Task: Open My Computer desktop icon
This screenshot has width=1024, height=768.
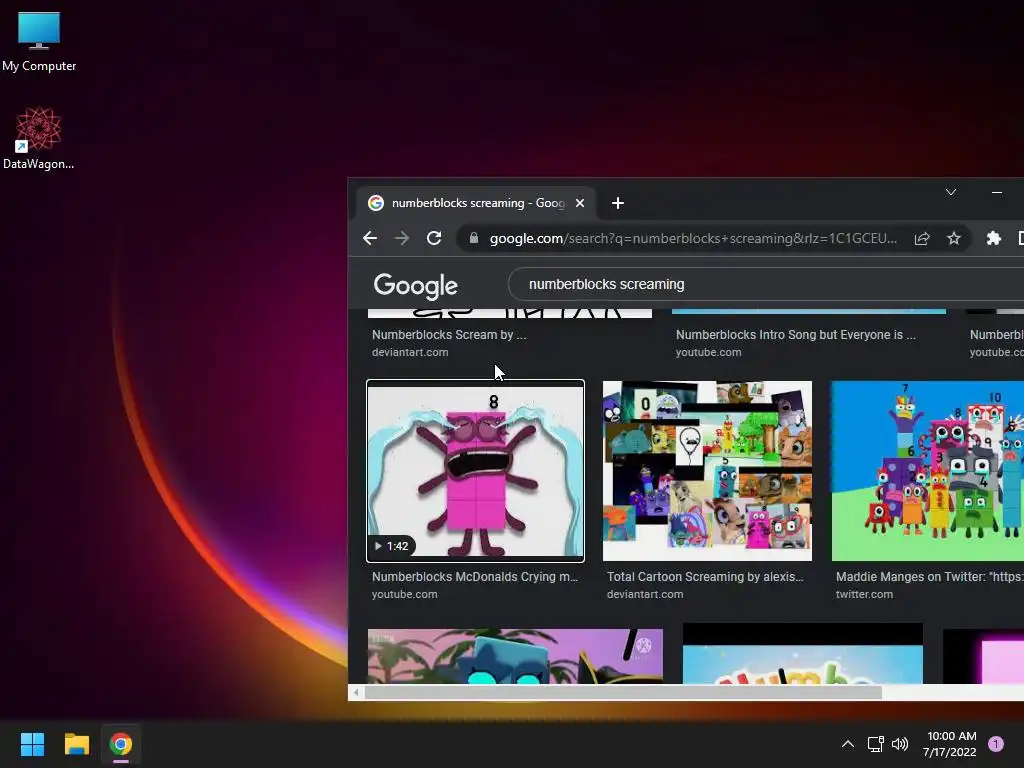Action: [39, 40]
